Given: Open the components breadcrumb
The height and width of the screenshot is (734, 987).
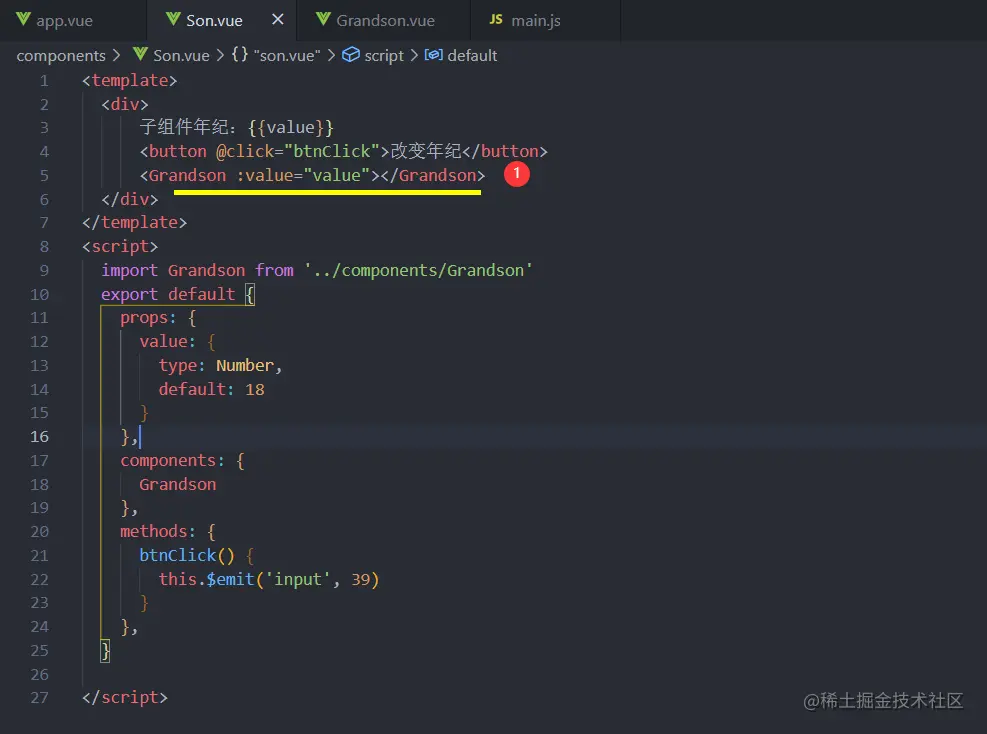Looking at the screenshot, I should (61, 55).
